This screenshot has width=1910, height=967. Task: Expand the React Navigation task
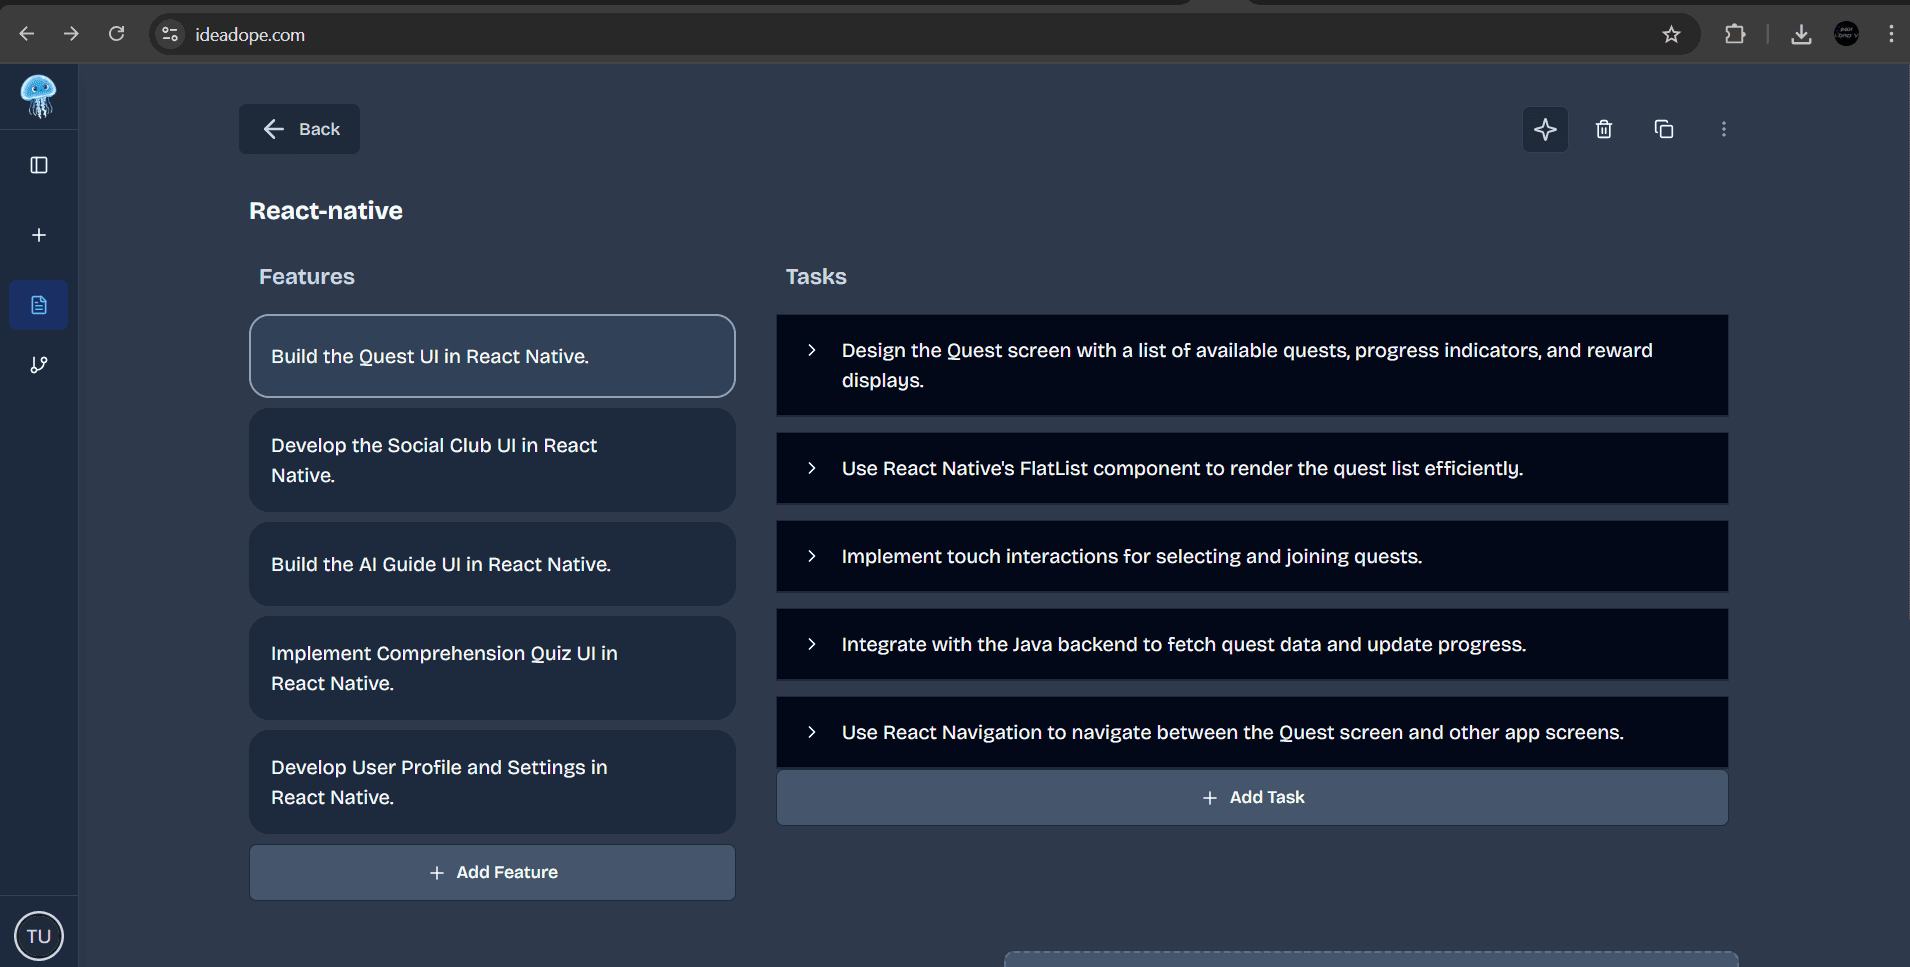(x=810, y=732)
